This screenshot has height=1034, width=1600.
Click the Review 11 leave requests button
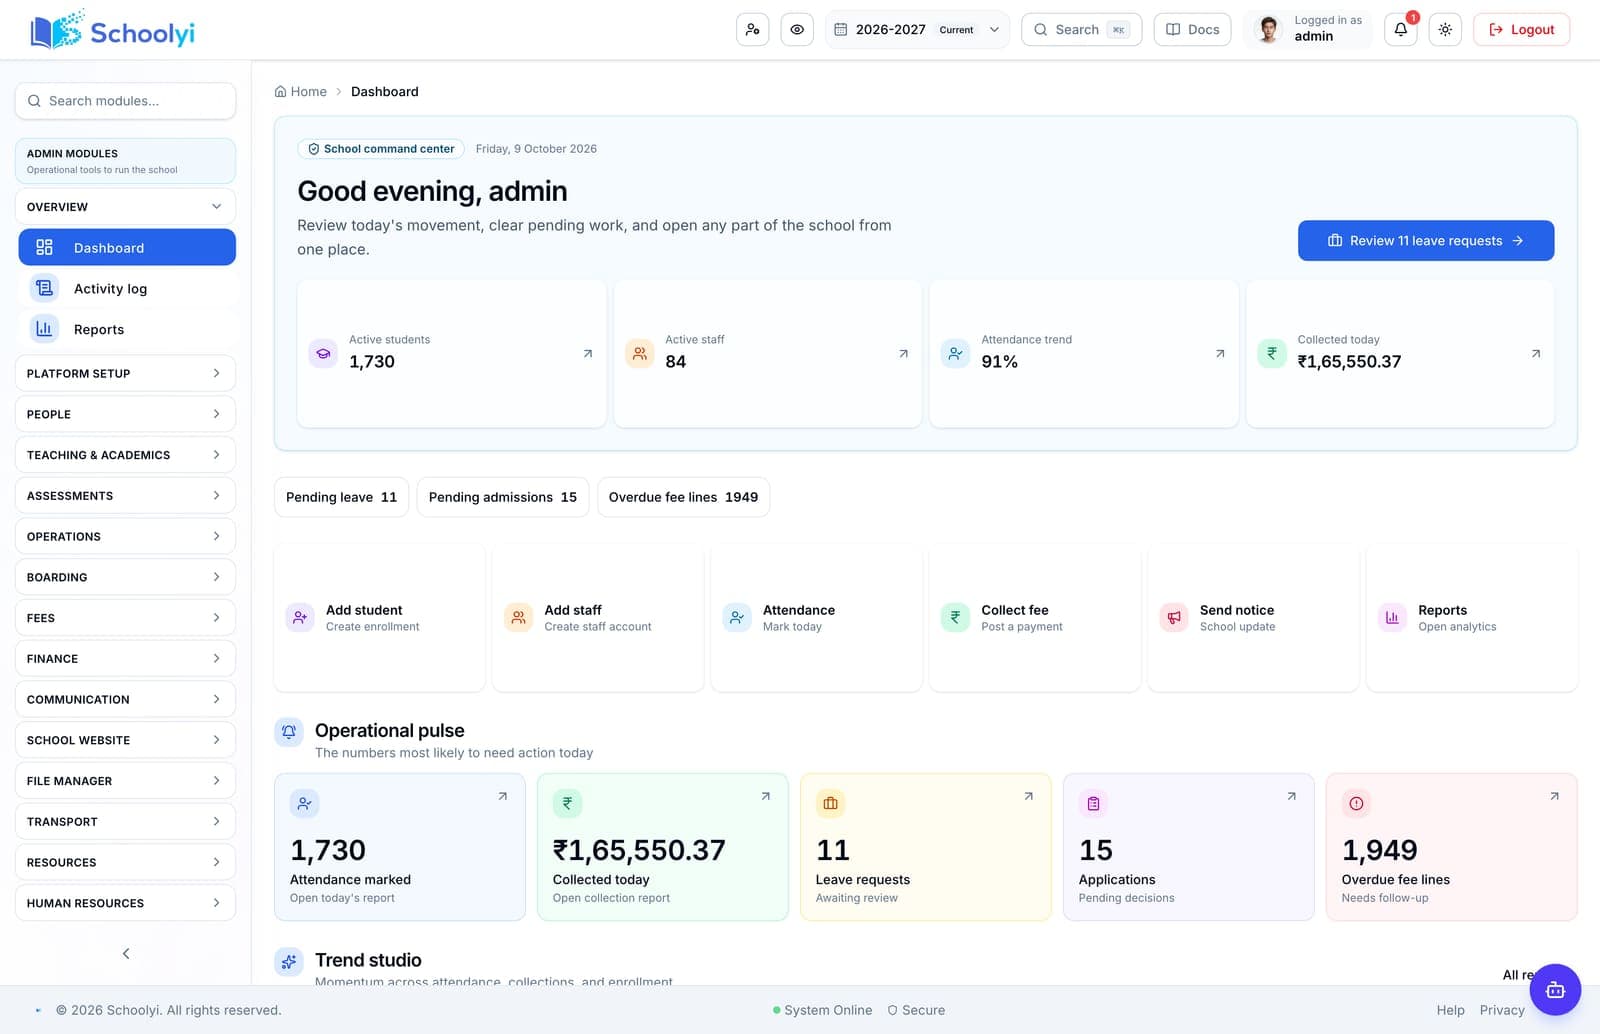click(x=1426, y=241)
